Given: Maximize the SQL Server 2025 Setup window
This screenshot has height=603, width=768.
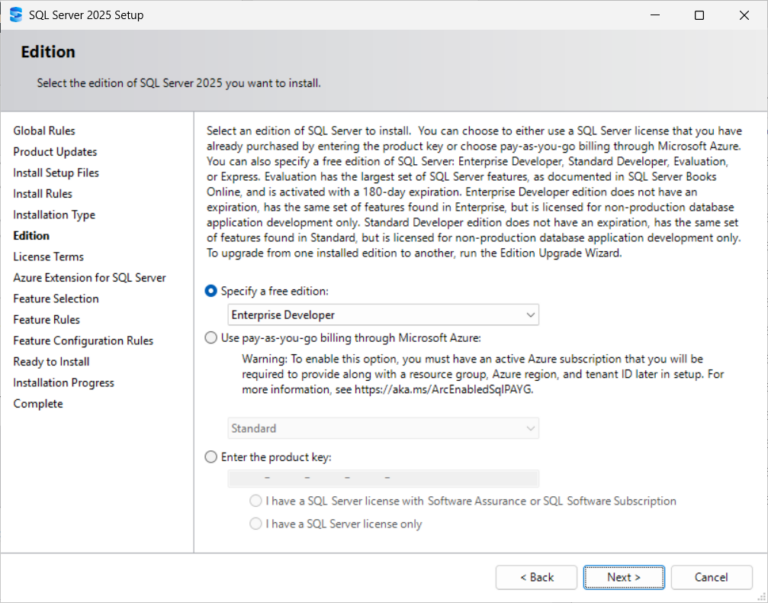Looking at the screenshot, I should point(699,15).
